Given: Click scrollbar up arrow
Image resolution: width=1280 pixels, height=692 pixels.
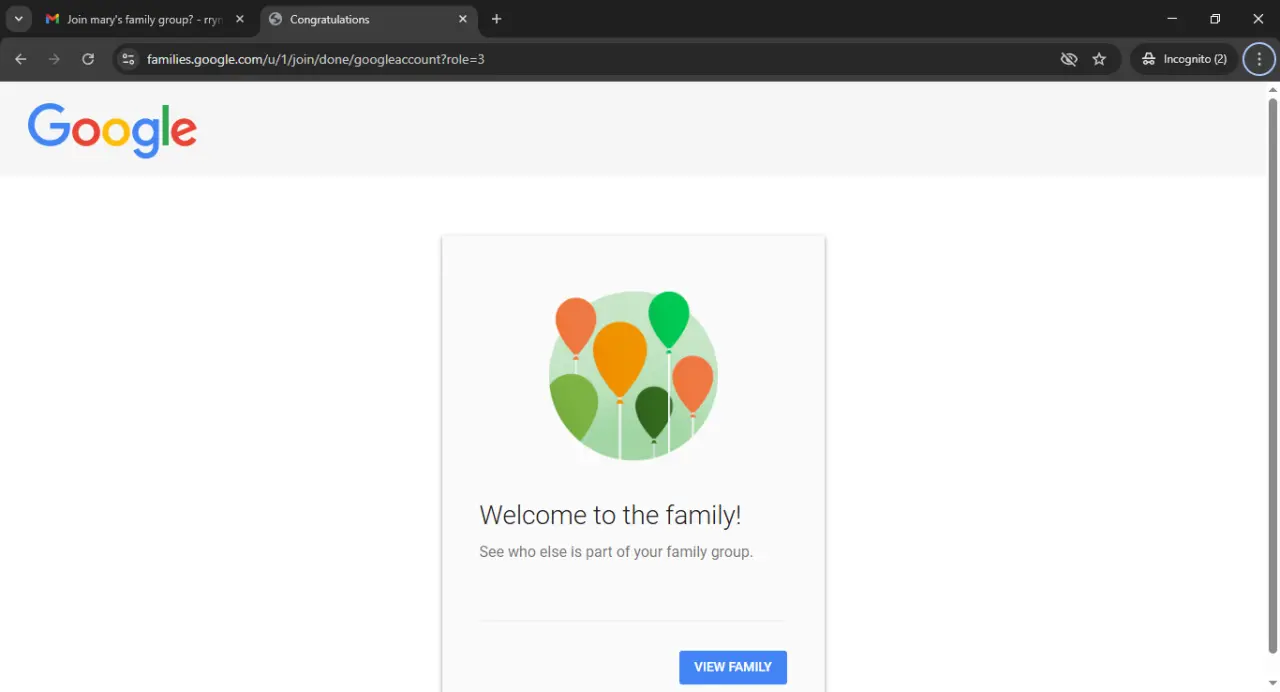Looking at the screenshot, I should pos(1273,89).
